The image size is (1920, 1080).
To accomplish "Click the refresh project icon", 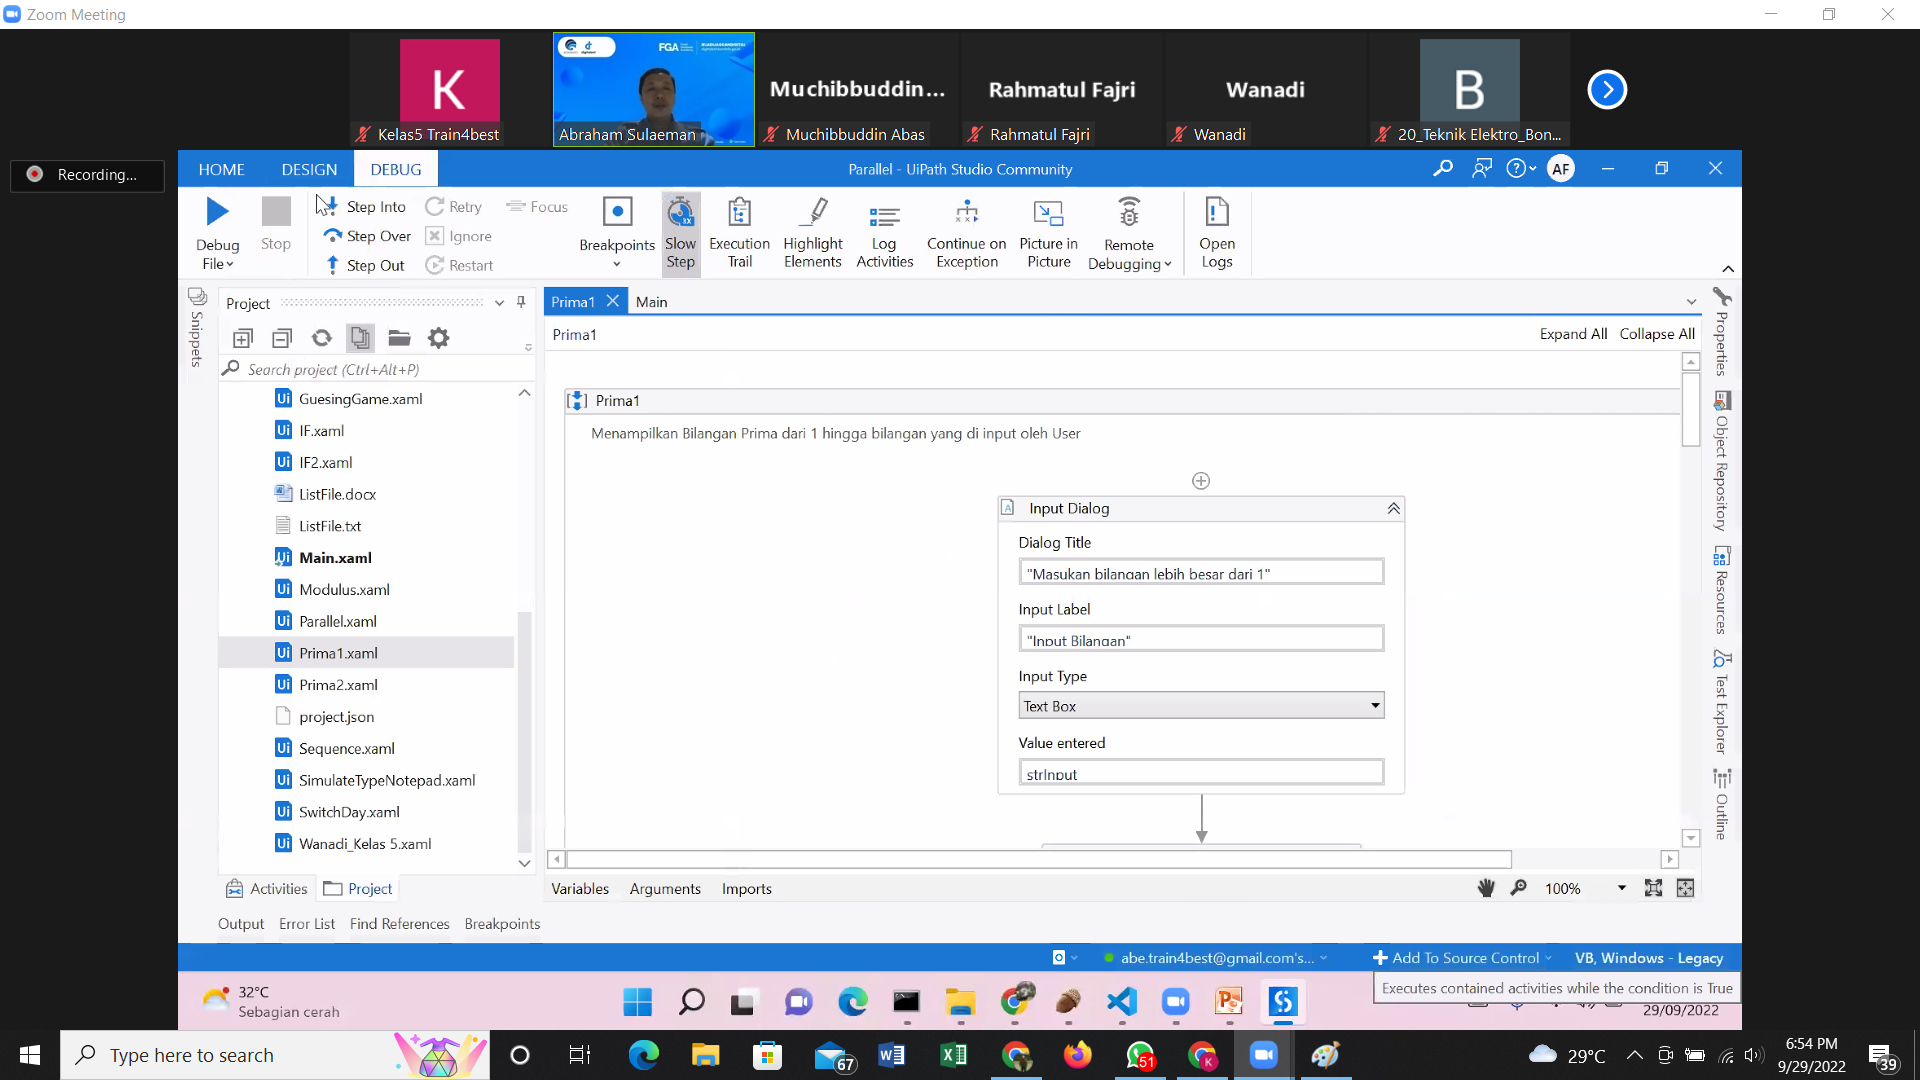I will tap(321, 338).
